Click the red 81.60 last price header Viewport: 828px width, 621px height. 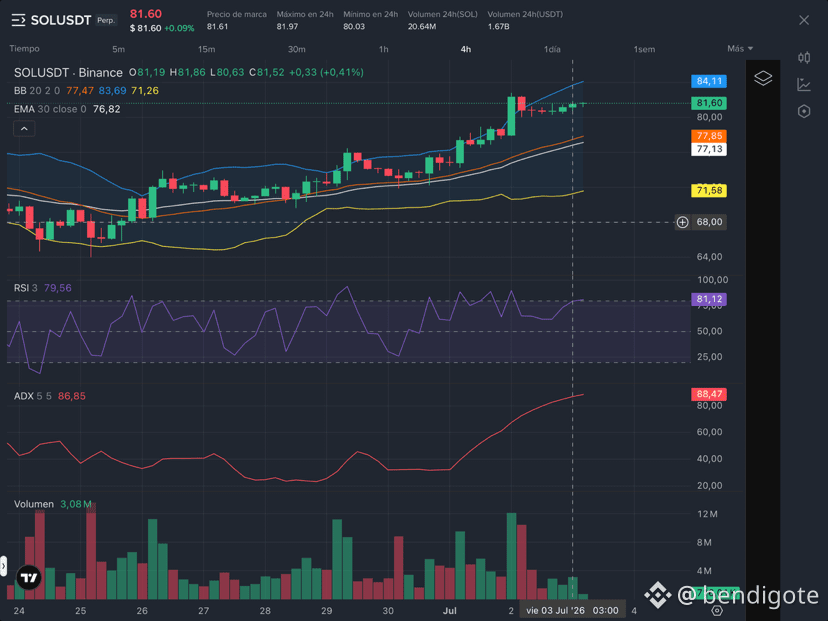[x=146, y=14]
